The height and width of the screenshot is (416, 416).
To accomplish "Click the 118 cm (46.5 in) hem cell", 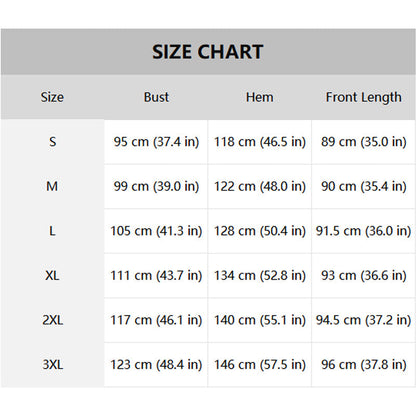I will pos(260,142).
